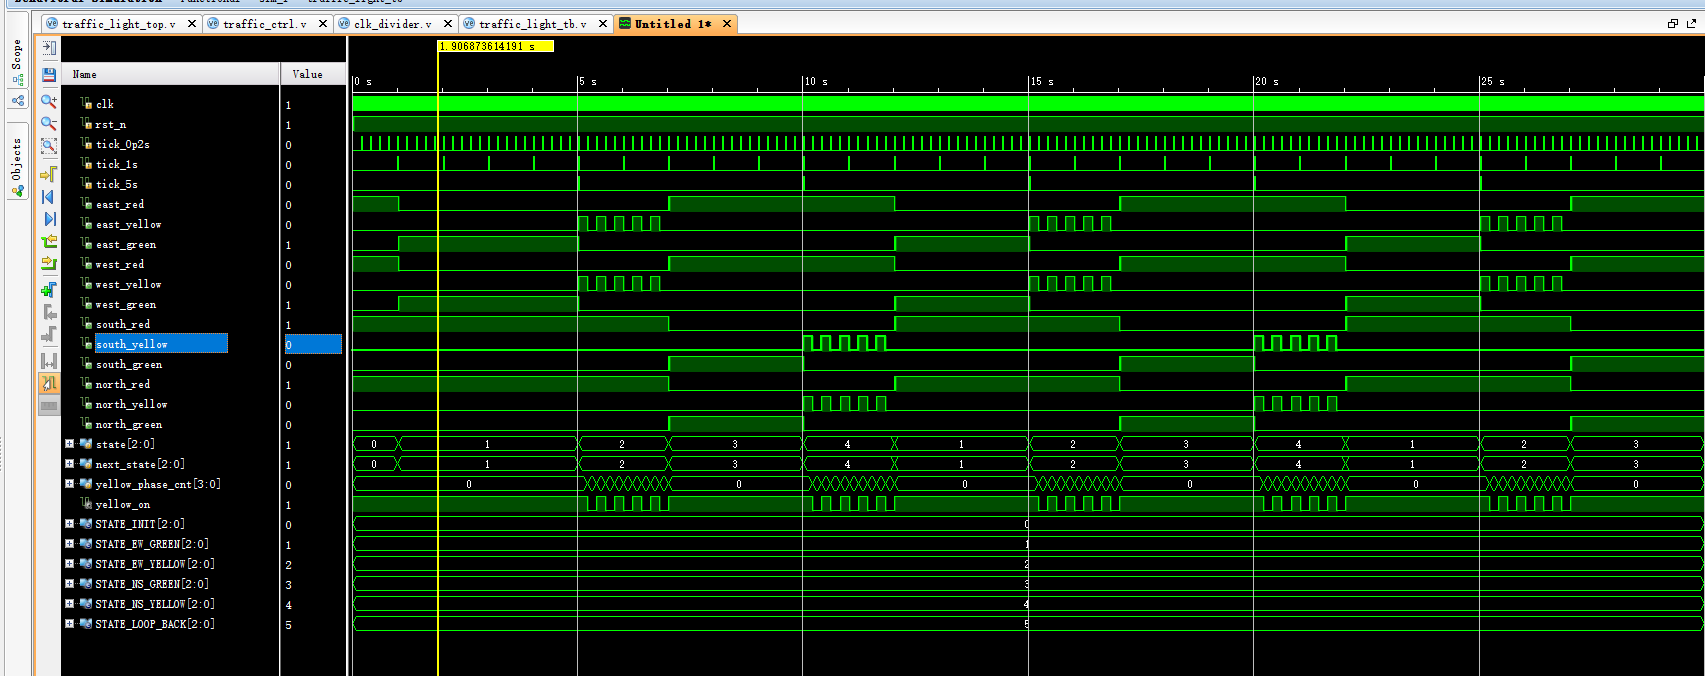Click the Save Waveform Configuration icon

coord(48,74)
